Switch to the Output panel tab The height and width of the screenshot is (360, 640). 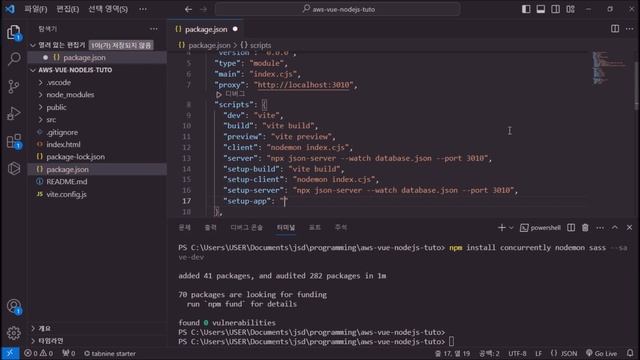(210, 228)
